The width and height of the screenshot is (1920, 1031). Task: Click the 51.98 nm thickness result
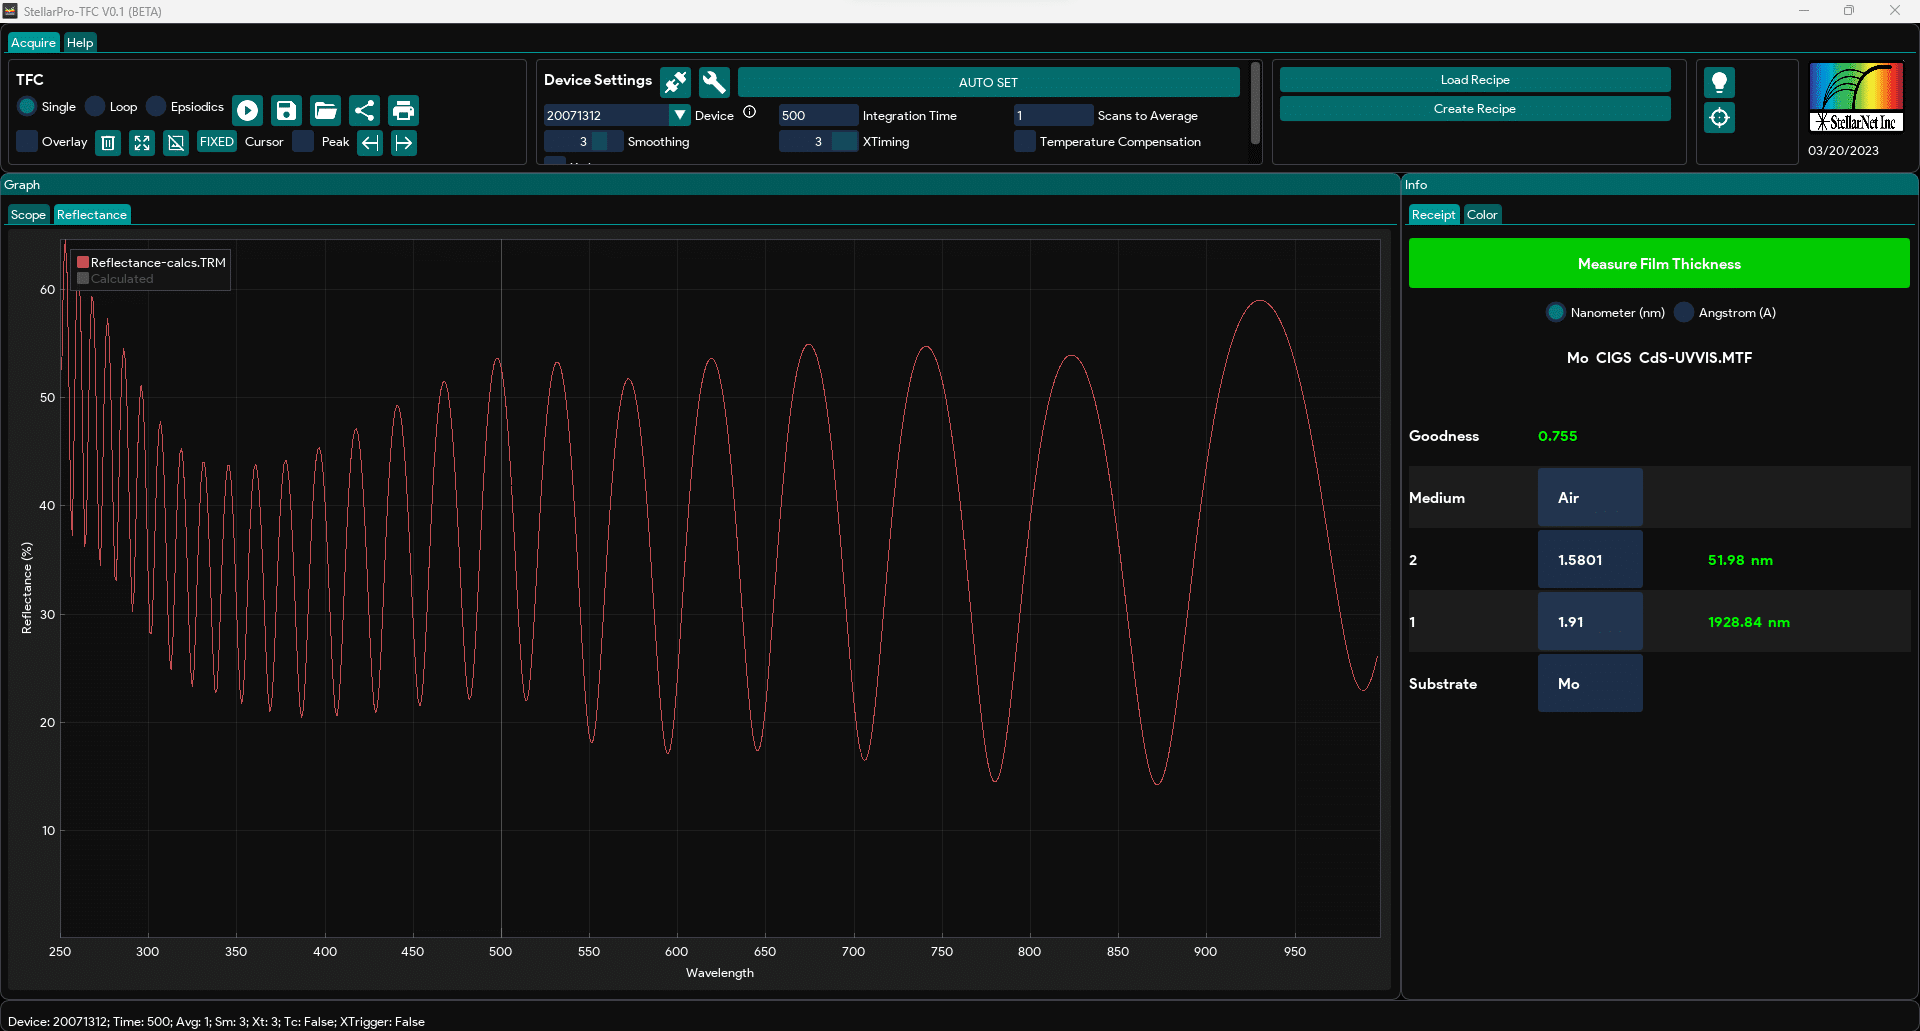[x=1740, y=560]
